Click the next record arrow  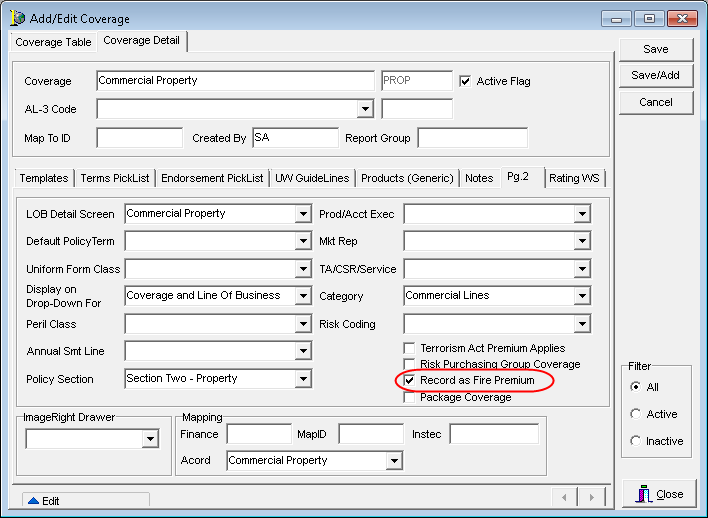pos(592,498)
